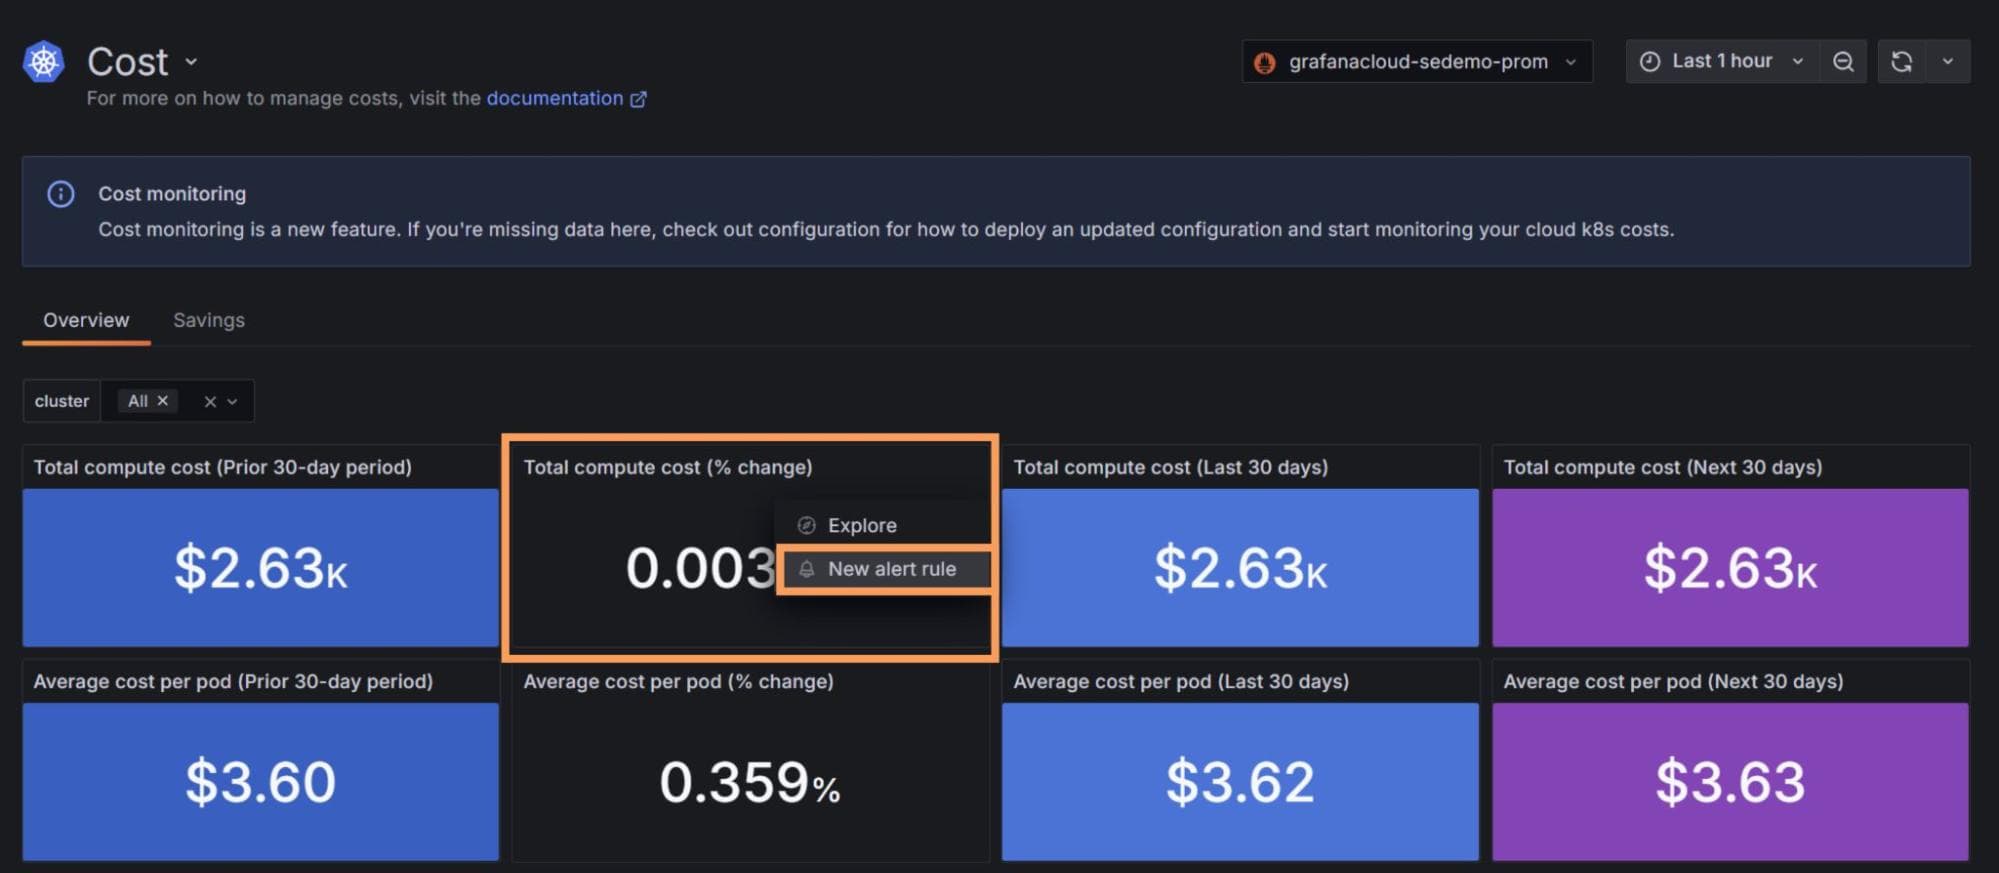Expand the cluster filter dropdown chevron
Screen dimensions: 1999x873
tap(232, 402)
